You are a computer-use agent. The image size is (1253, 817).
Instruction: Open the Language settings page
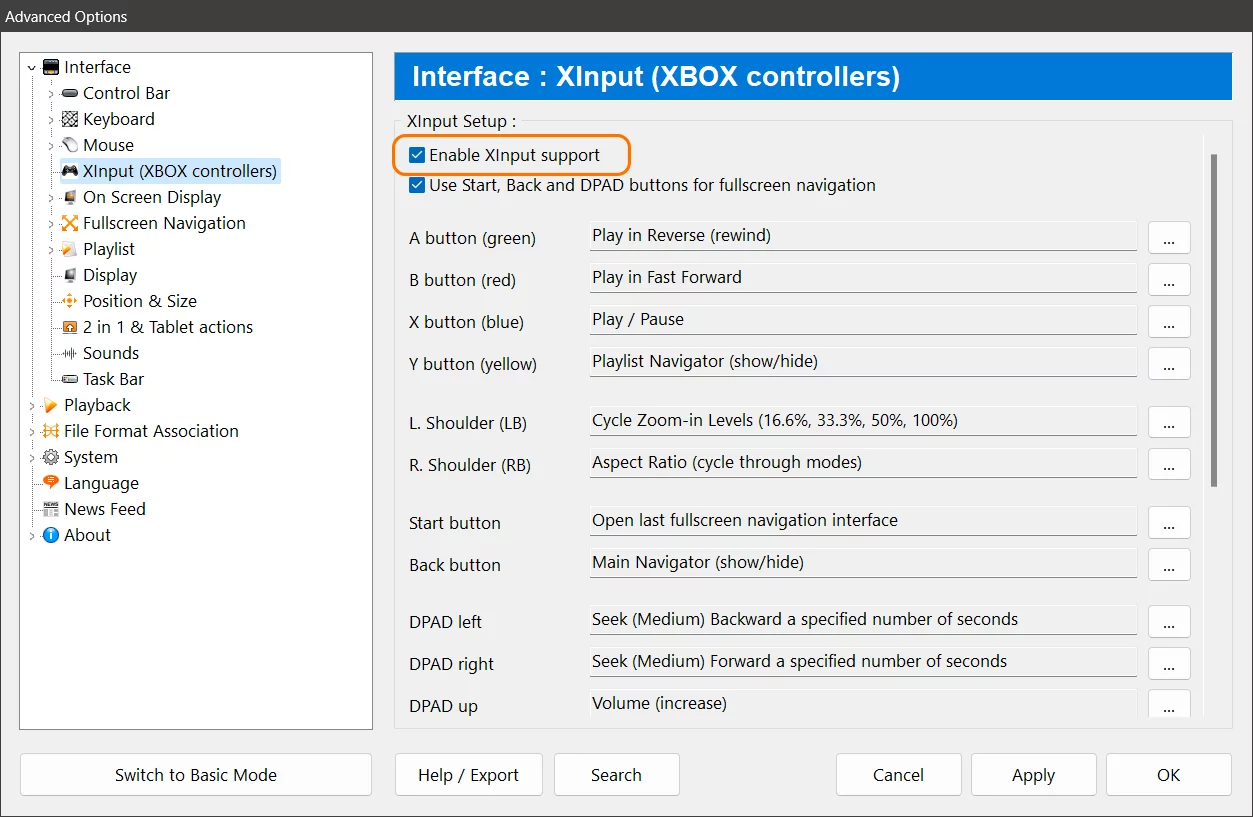(101, 483)
